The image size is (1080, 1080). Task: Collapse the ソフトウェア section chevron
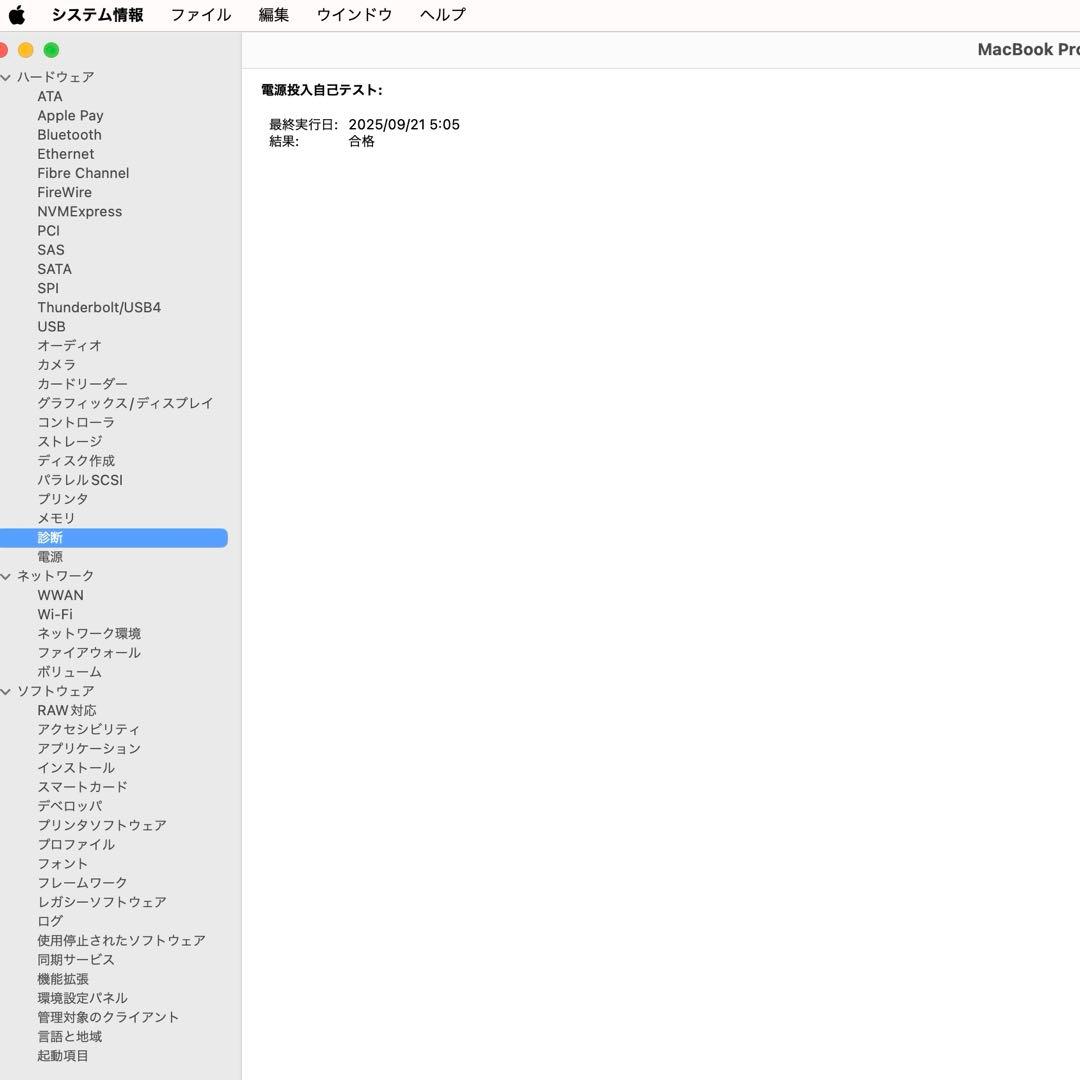(x=6, y=691)
